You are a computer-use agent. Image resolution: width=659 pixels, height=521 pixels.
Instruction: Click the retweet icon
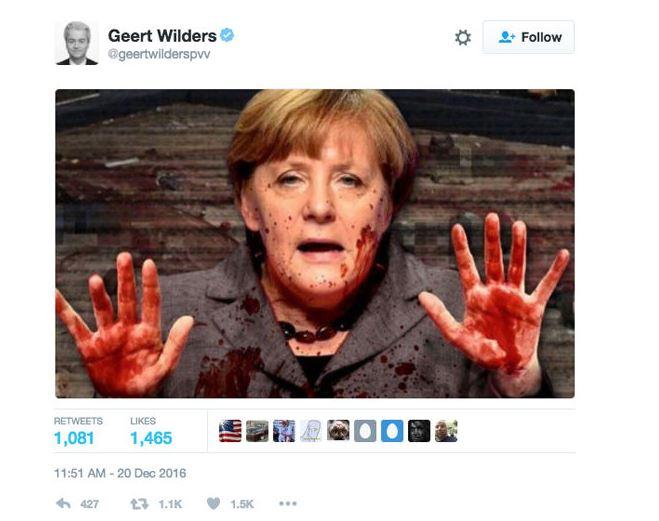coord(139,503)
